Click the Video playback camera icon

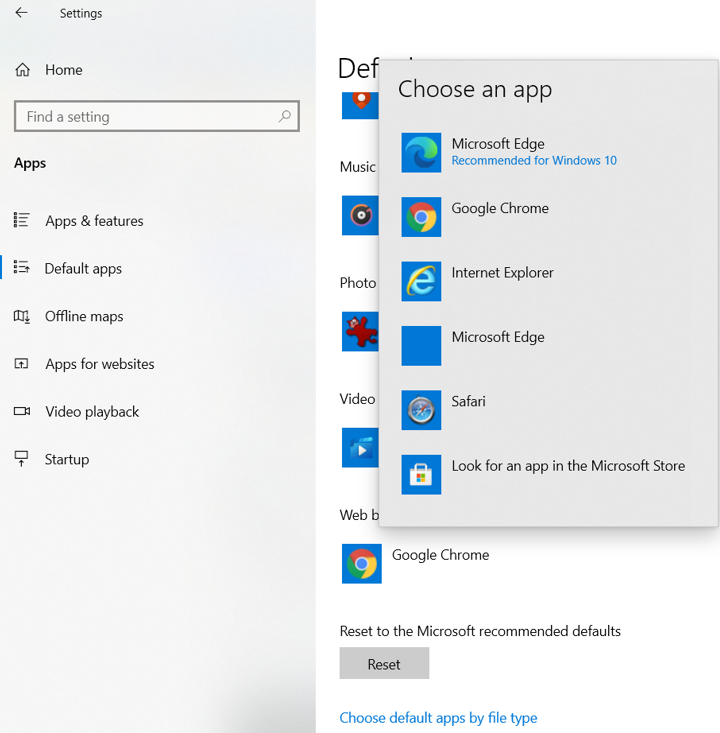tap(22, 411)
